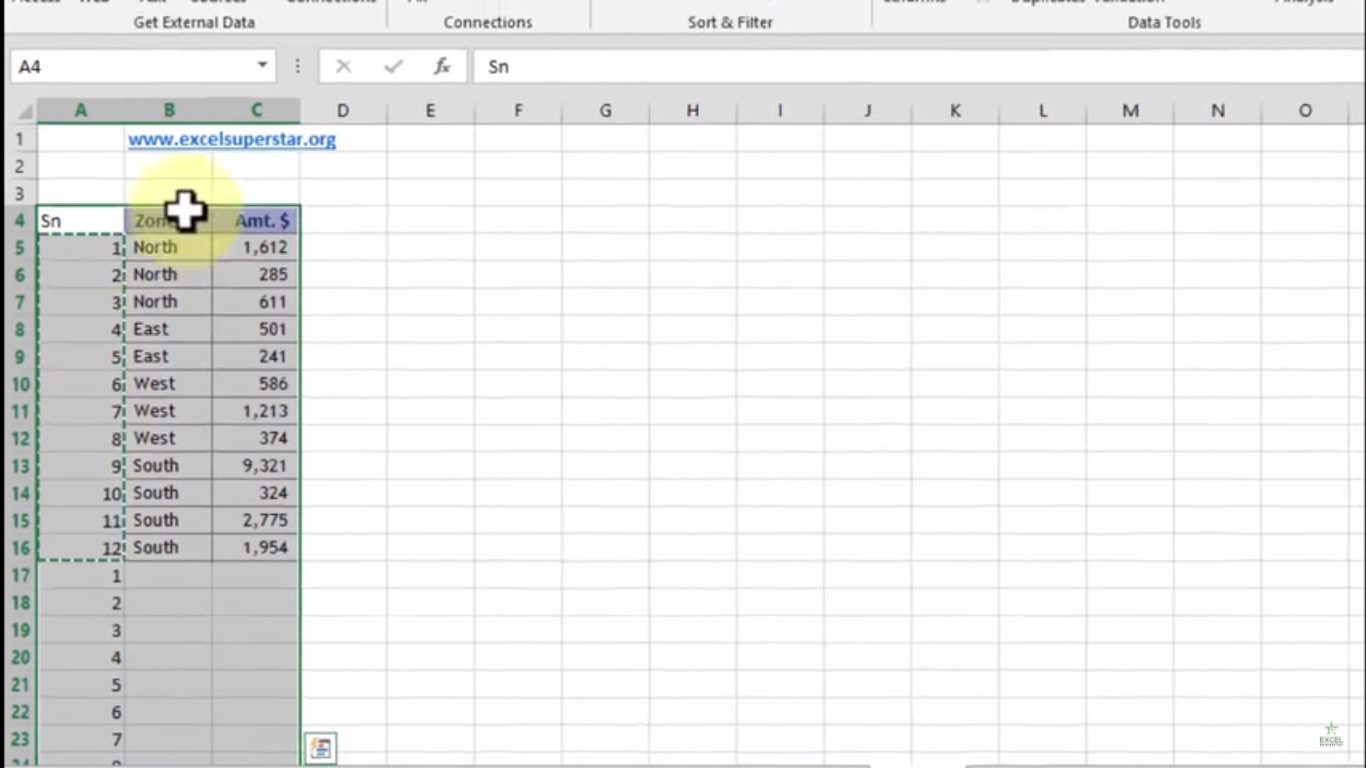
Task: Click the cell with amount 1,954
Action: [256, 548]
